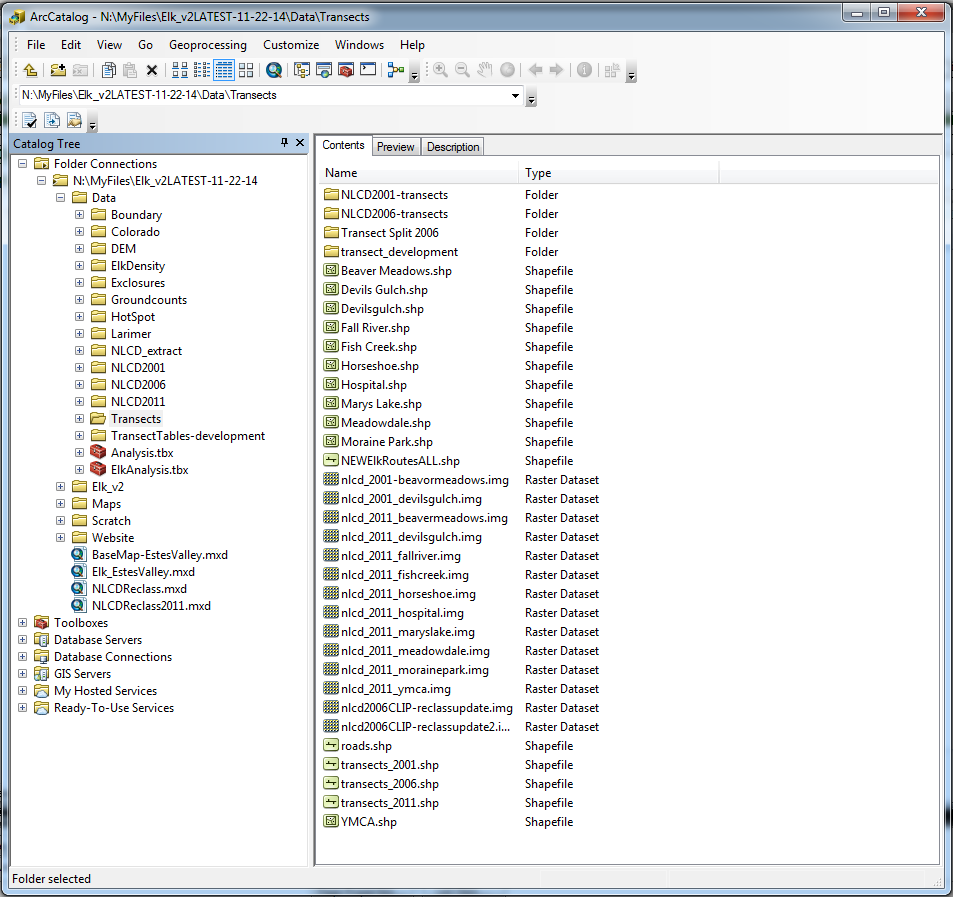Select roads.shp in the contents list
953x897 pixels.
pyautogui.click(x=366, y=746)
